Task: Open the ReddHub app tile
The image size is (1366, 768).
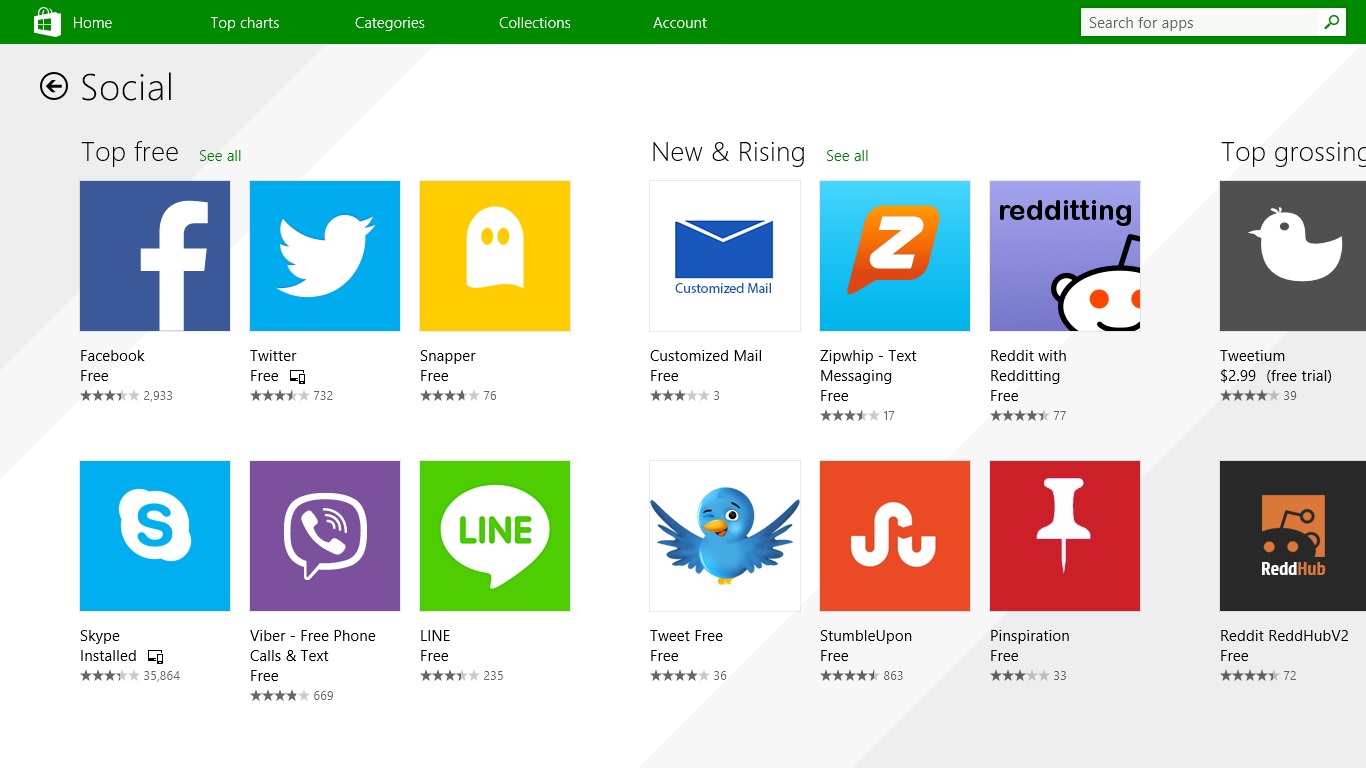Action: tap(1293, 536)
